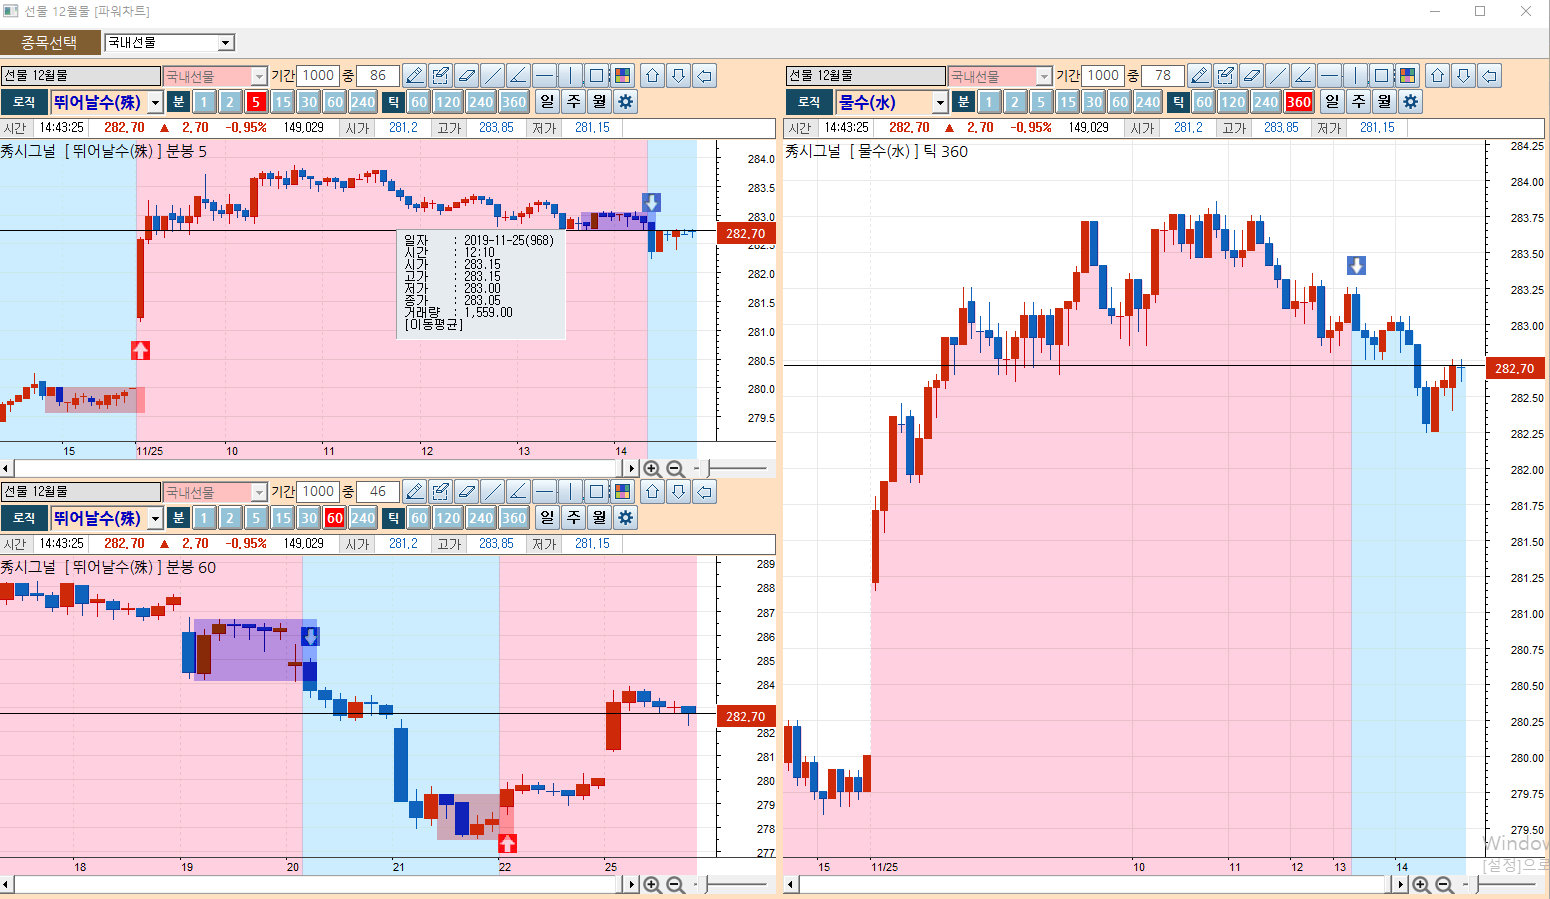Switch the 분봉 5 chart to weekly (주)
The height and width of the screenshot is (899, 1550).
coord(573,102)
